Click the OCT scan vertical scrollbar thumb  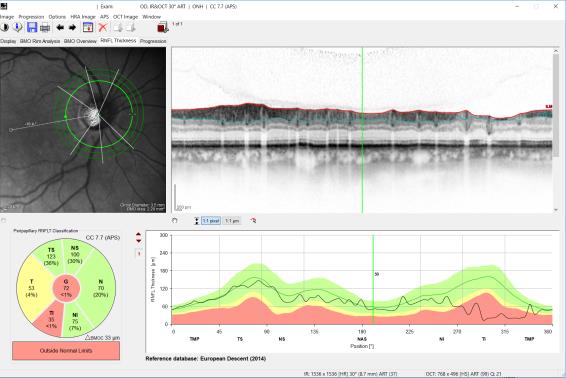click(556, 105)
